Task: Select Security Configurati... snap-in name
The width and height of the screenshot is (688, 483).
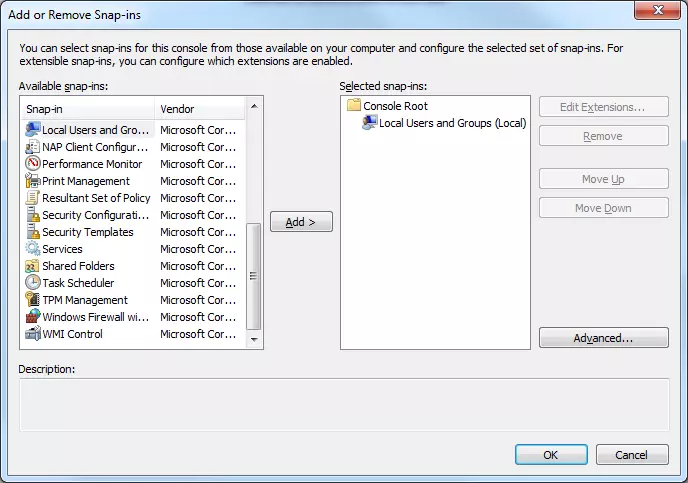Action: pyautogui.click(x=95, y=215)
